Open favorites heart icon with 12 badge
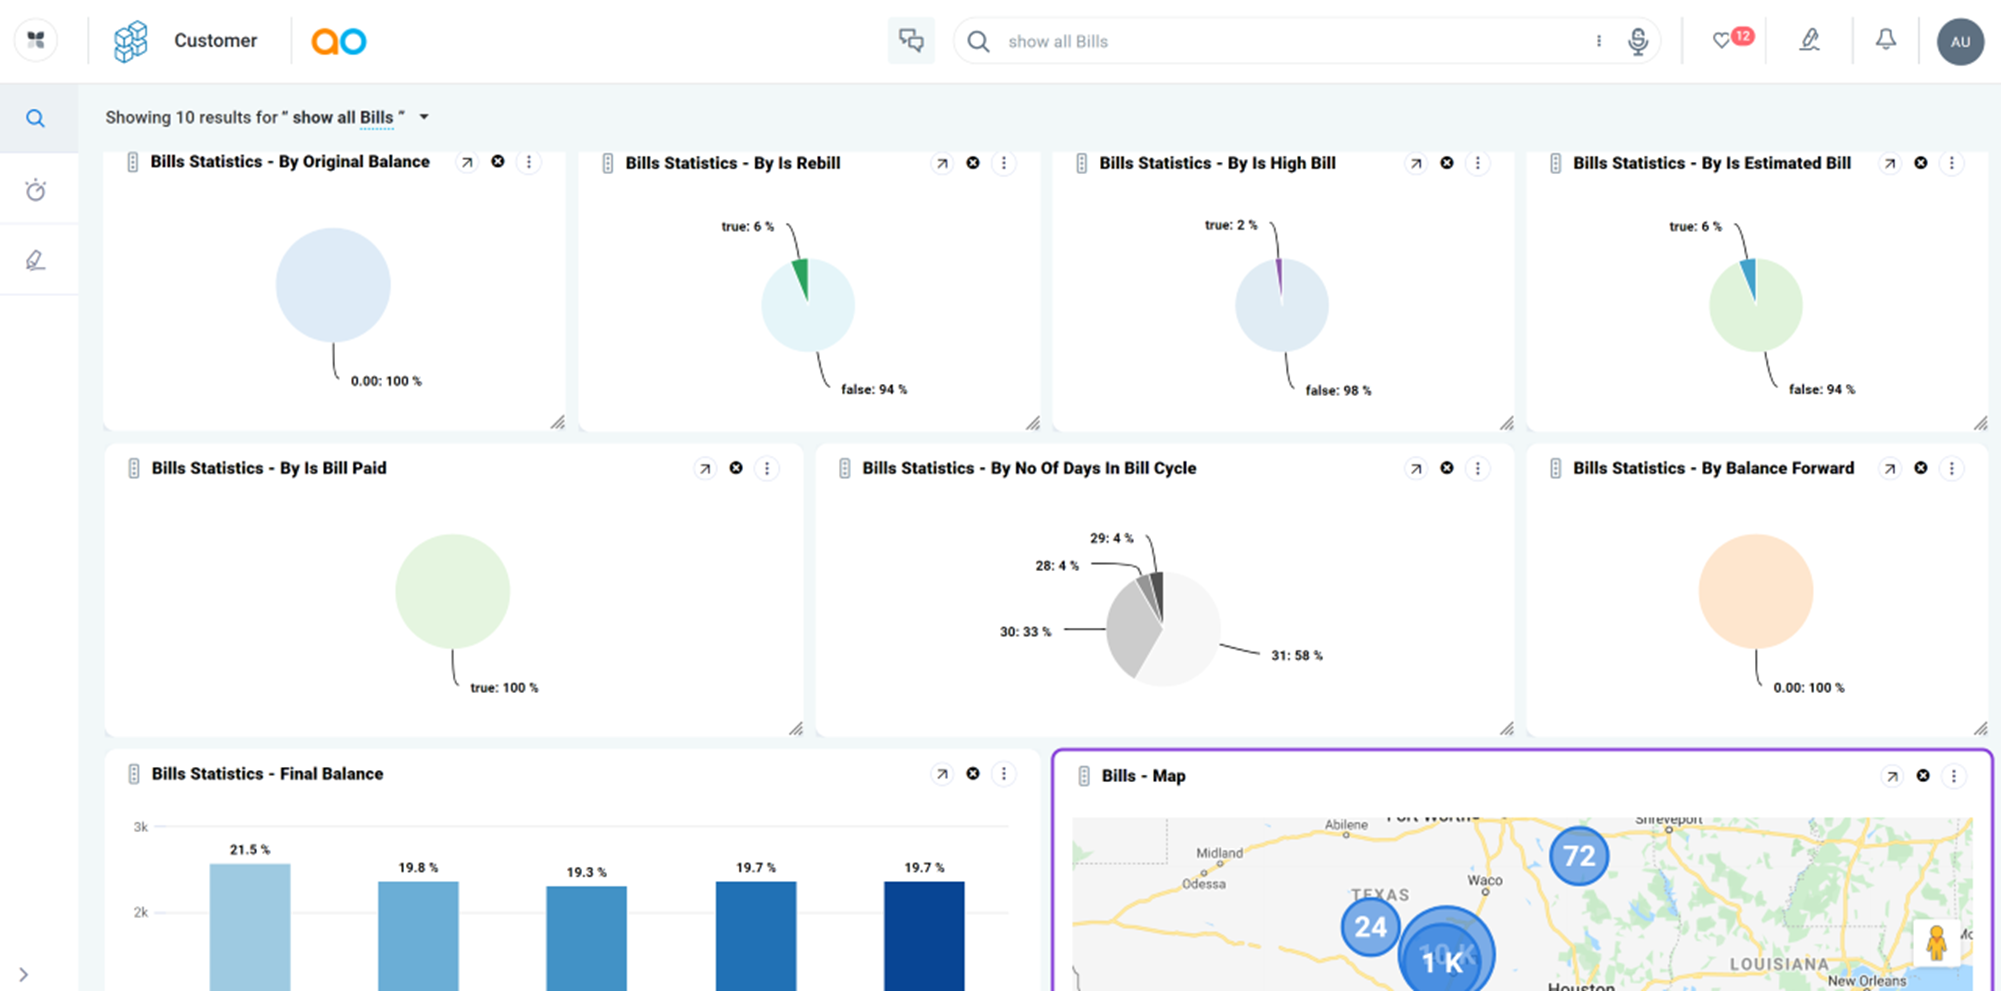The height and width of the screenshot is (991, 2001). pos(1722,41)
